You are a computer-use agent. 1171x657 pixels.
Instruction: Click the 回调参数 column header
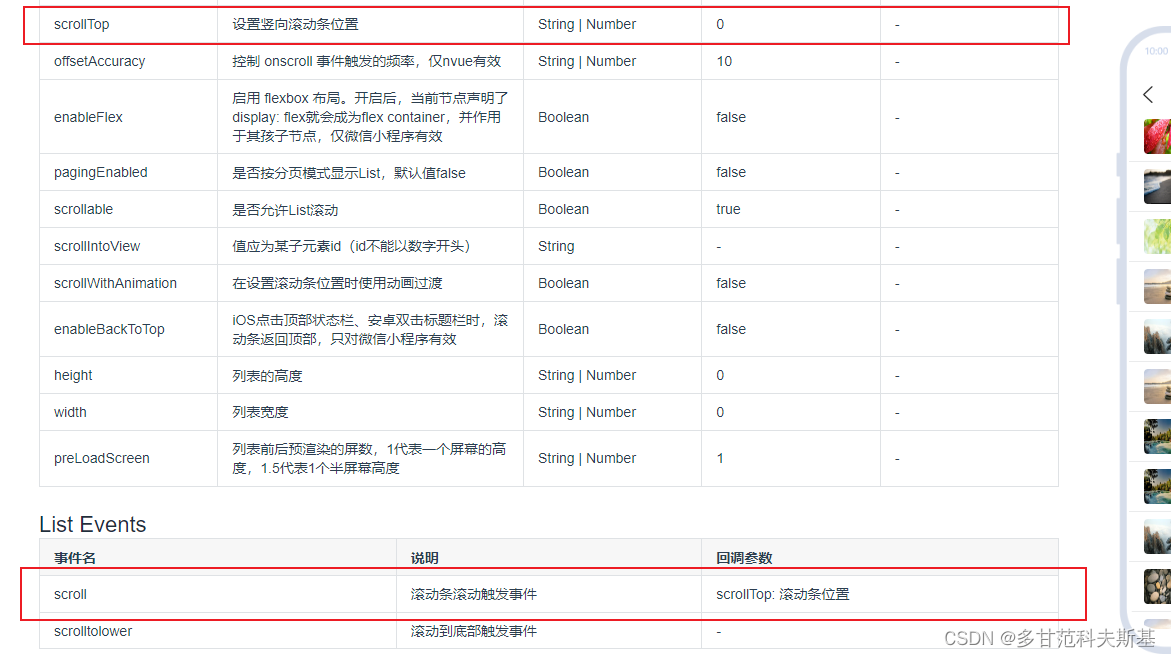[742, 557]
